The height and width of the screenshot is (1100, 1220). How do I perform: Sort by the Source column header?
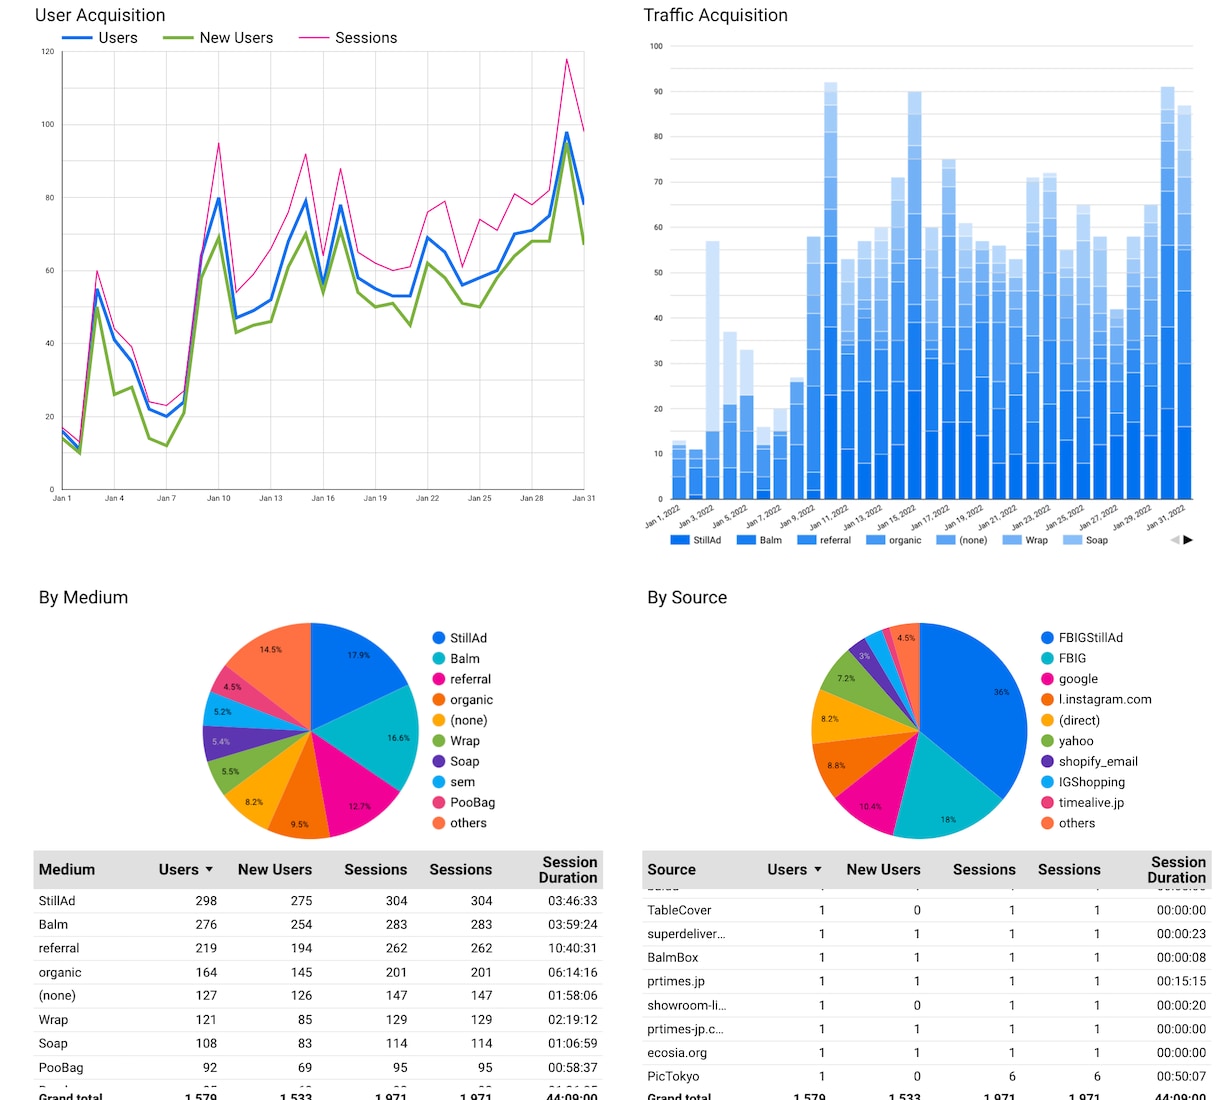[671, 870]
